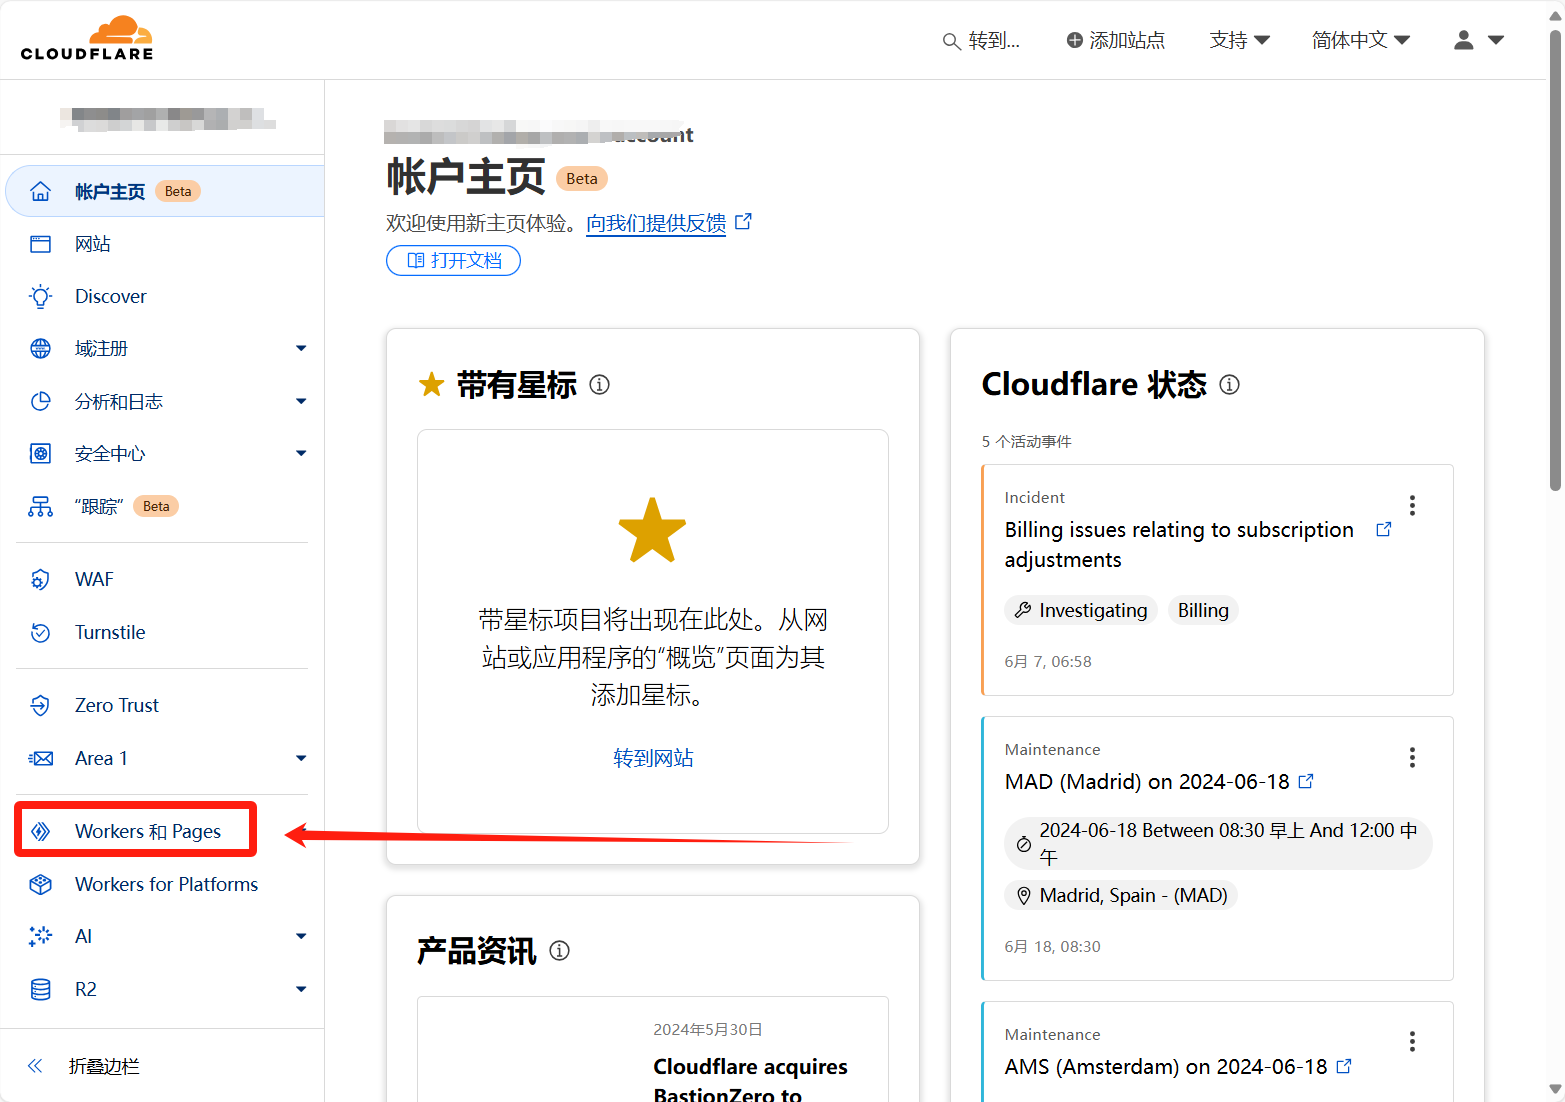
Task: Open Billing issues incident external link icon
Action: pyautogui.click(x=1383, y=530)
